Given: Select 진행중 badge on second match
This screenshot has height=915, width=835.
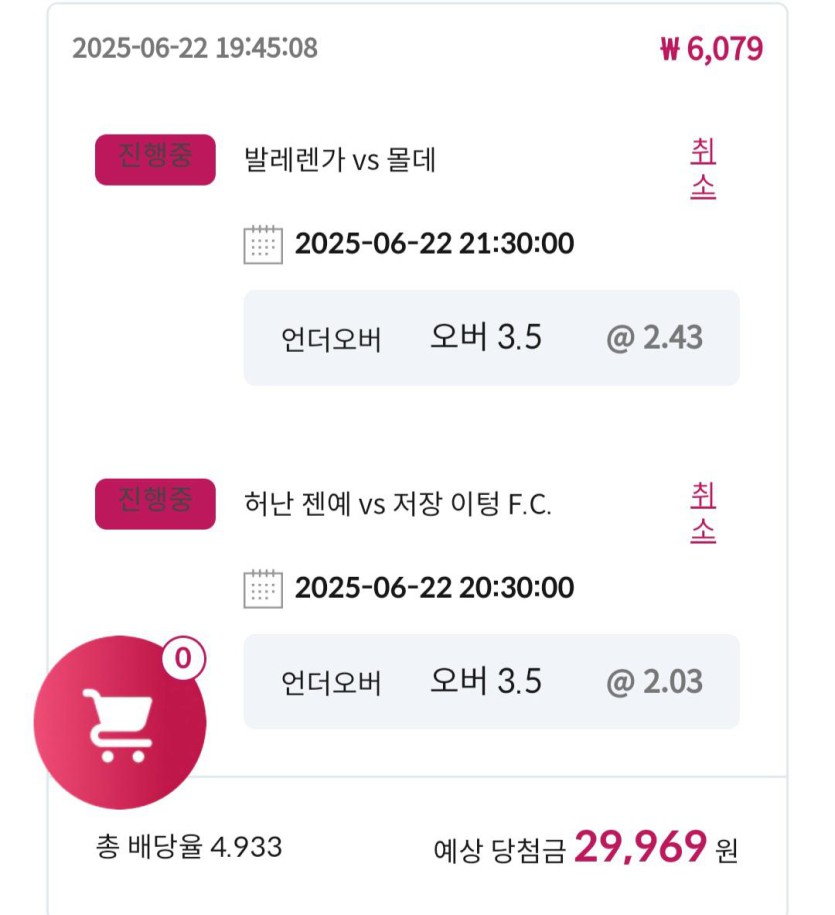Looking at the screenshot, I should pos(155,504).
